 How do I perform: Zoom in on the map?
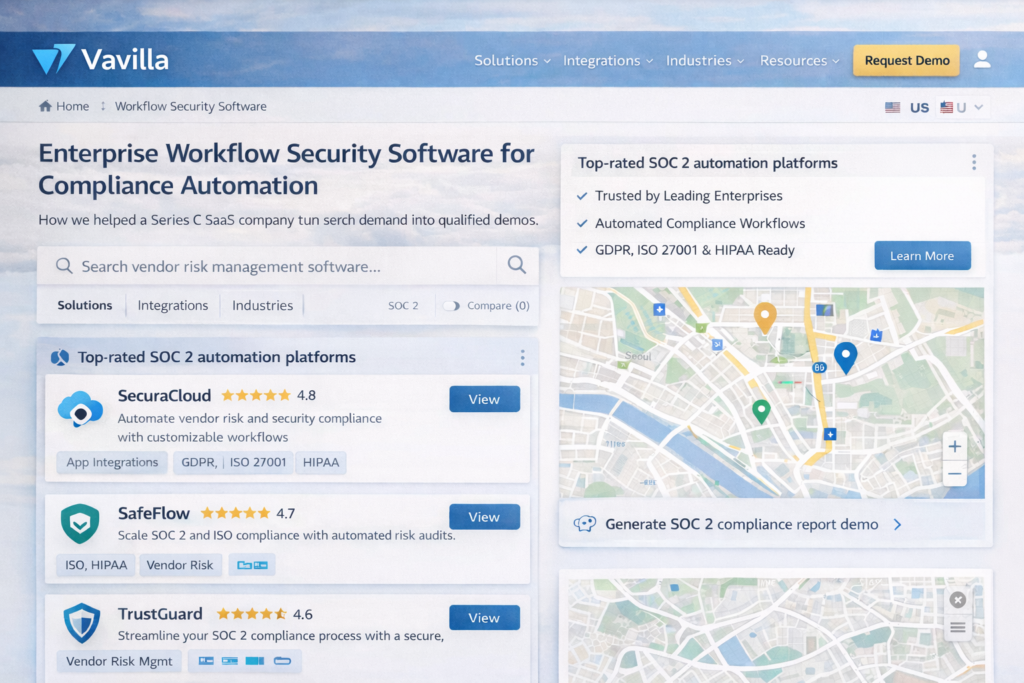(955, 447)
